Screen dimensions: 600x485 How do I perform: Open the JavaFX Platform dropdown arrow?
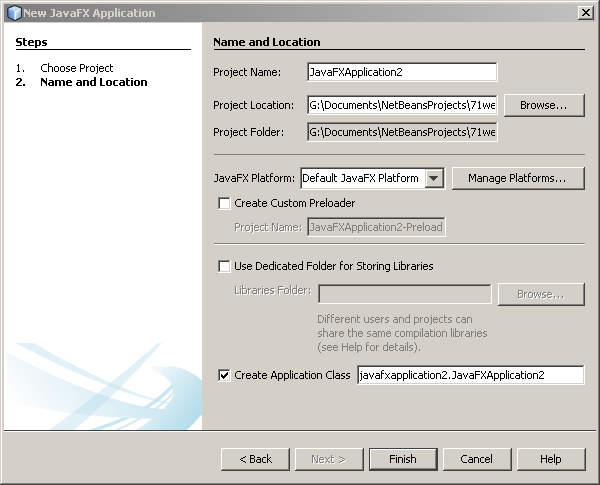point(434,178)
